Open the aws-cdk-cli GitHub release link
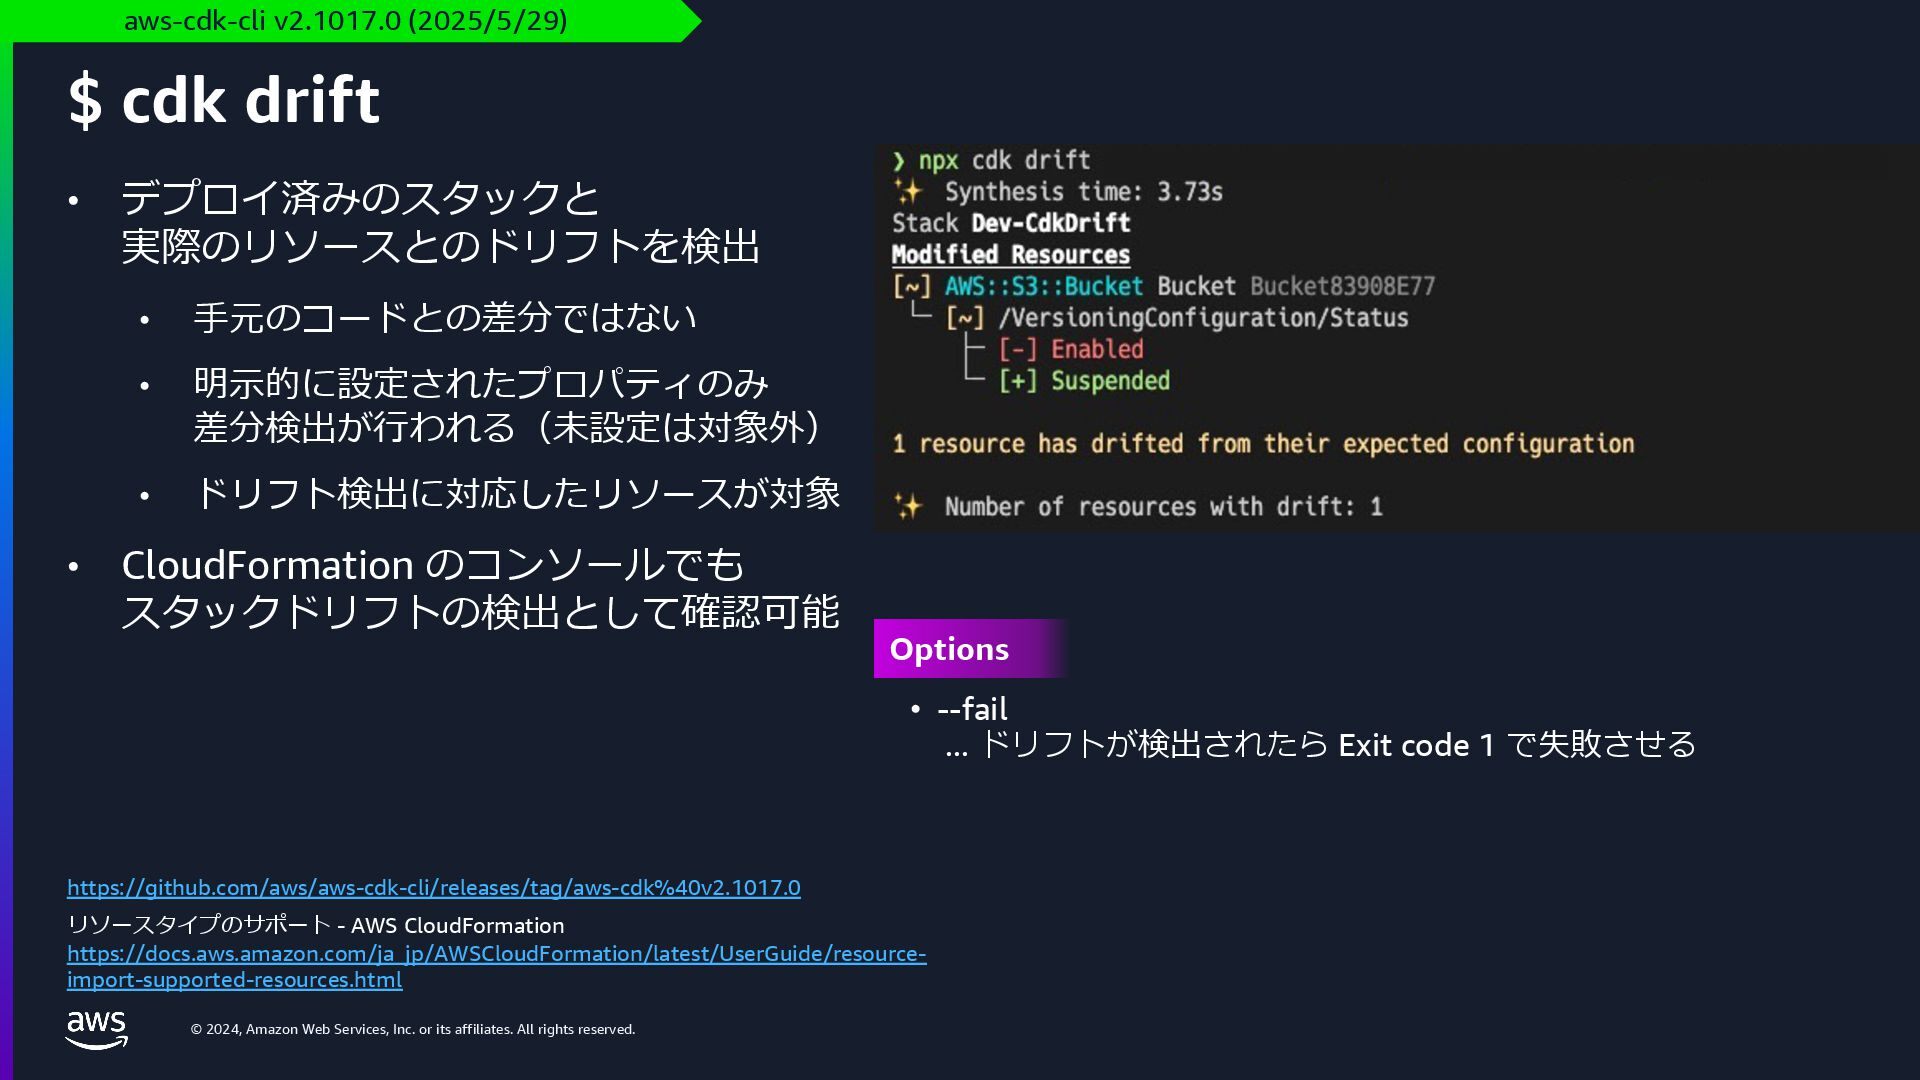This screenshot has width=1920, height=1080. pos(433,887)
